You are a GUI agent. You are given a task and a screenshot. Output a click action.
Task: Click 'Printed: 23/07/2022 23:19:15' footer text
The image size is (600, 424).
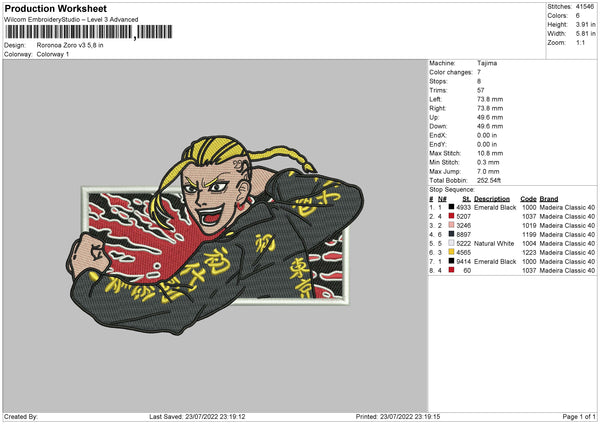[398, 416]
